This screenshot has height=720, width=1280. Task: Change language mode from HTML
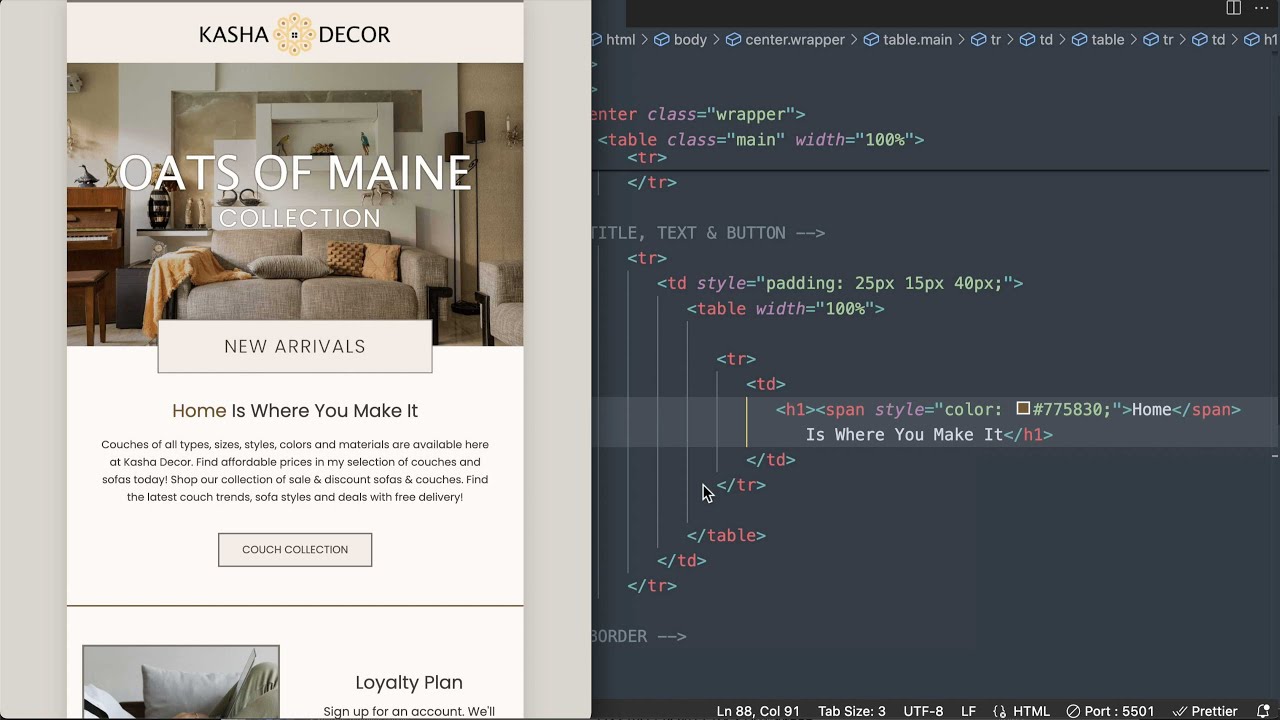[1031, 711]
